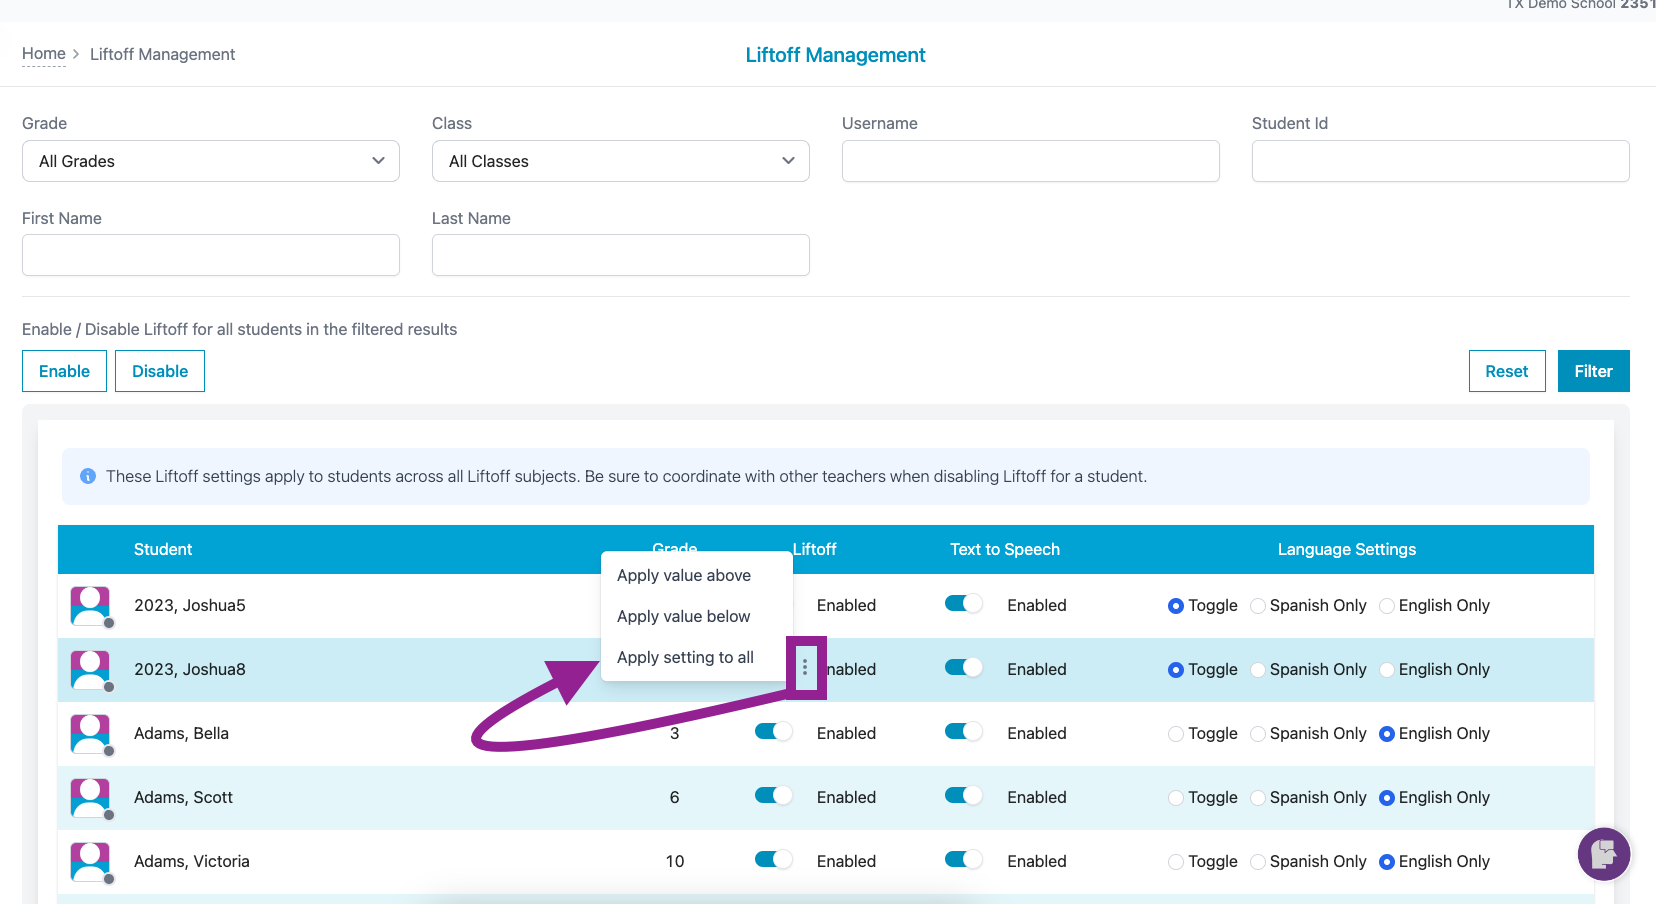Toggle Text to Speech for 2023, Joshua5
The width and height of the screenshot is (1656, 904).
coord(964,604)
